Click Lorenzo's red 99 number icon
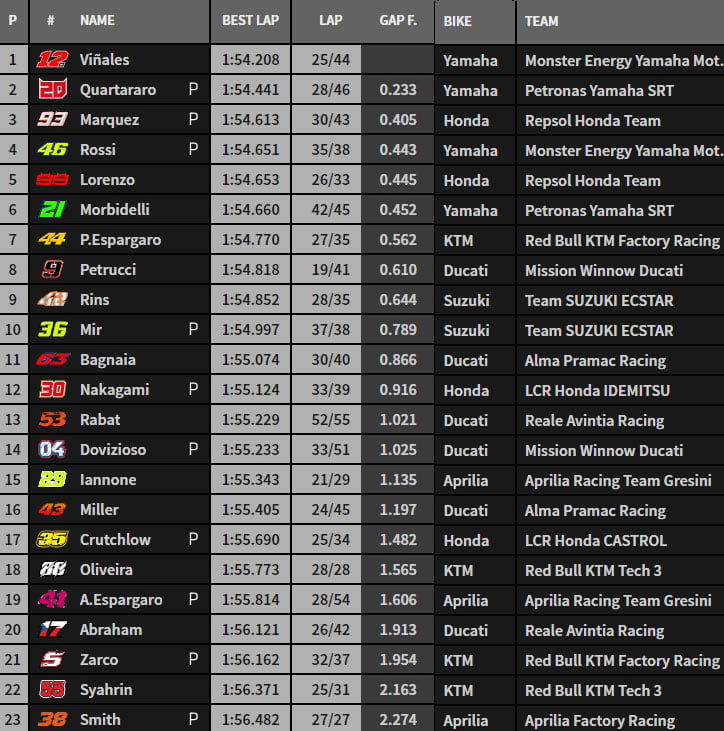Viewport: 724px width, 731px height. point(52,179)
